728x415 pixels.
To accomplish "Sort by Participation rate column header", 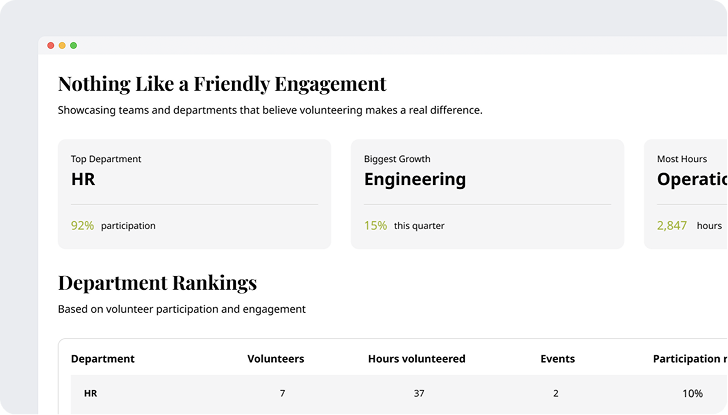I will [x=689, y=359].
